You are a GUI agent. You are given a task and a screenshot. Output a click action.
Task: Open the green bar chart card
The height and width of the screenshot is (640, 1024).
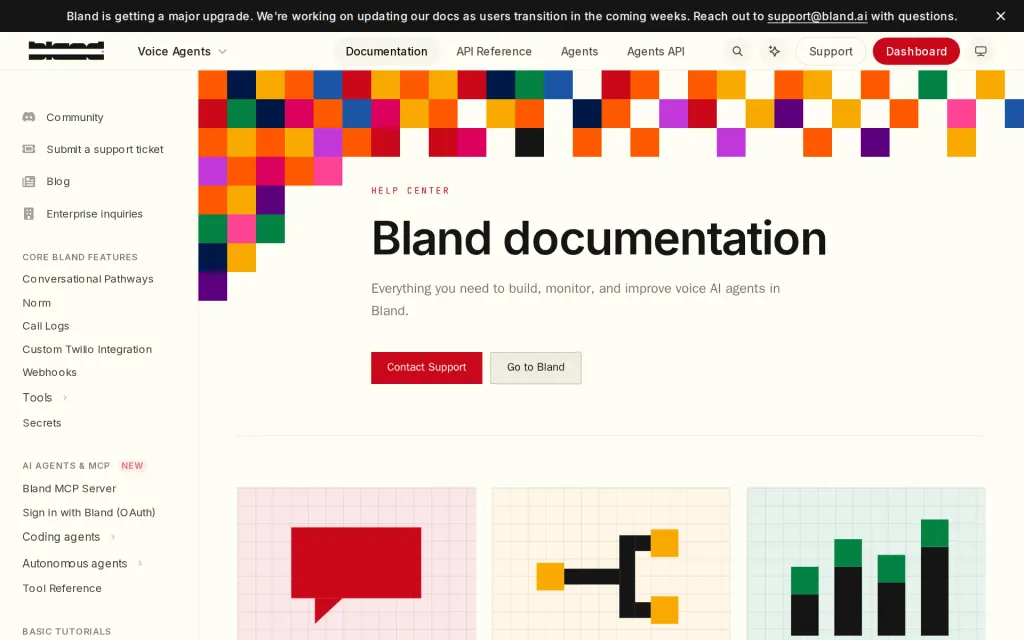click(x=866, y=564)
